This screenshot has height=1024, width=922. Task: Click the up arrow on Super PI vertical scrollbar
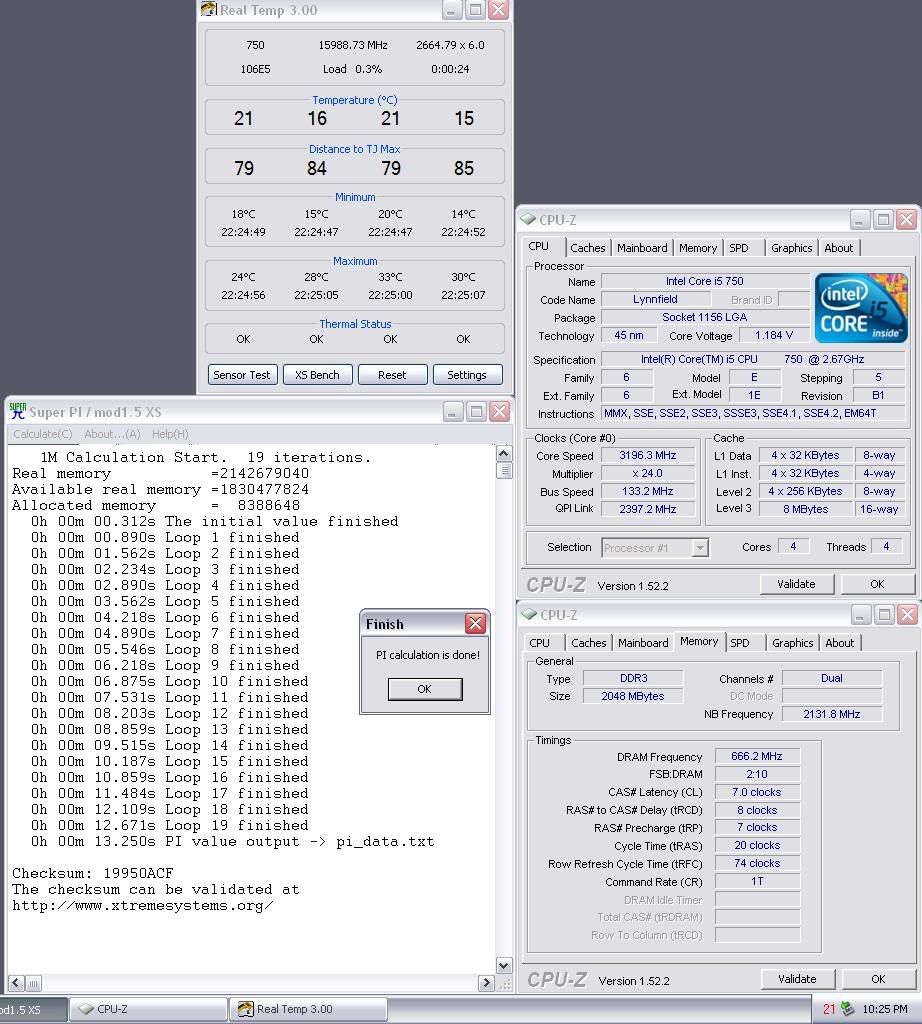[x=503, y=453]
